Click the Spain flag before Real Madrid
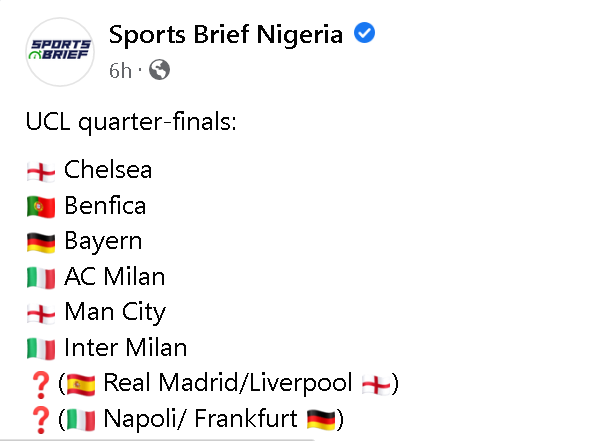Image resolution: width=610 pixels, height=441 pixels. click(x=81, y=384)
